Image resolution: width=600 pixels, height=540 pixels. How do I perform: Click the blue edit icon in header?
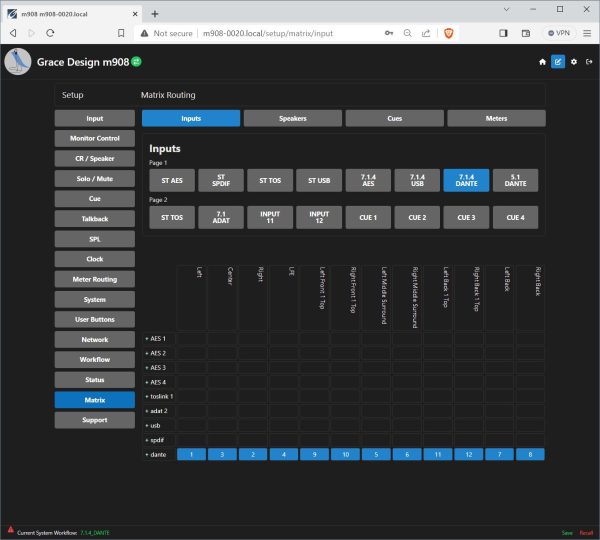coord(558,62)
